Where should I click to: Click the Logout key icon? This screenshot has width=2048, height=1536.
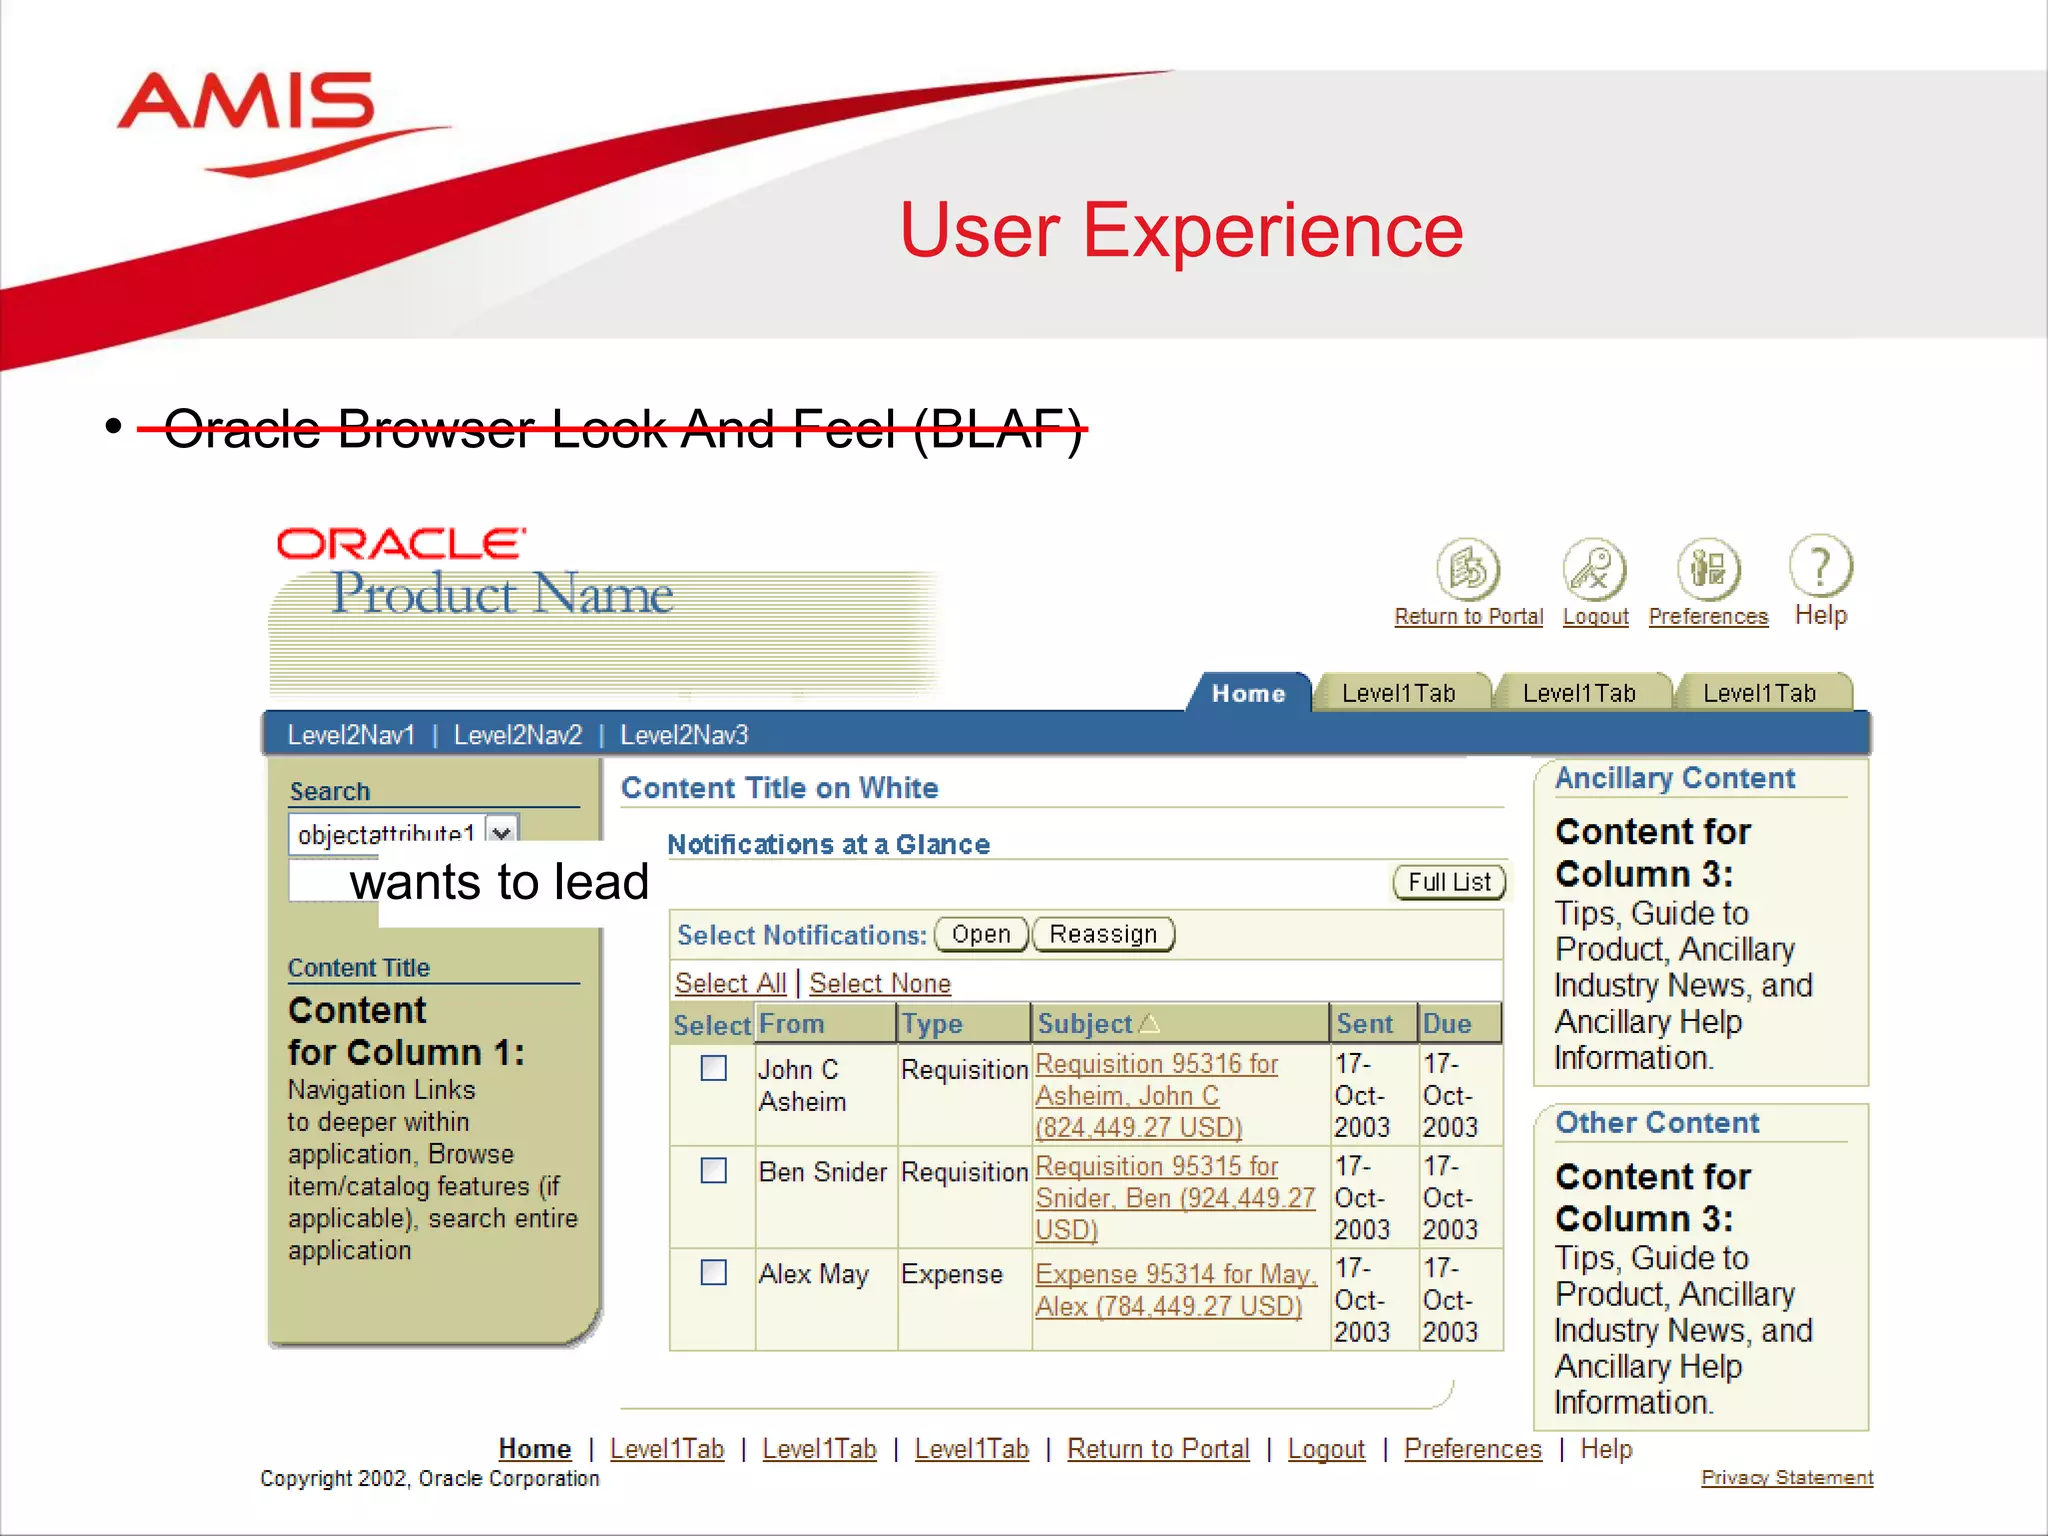[x=1594, y=570]
